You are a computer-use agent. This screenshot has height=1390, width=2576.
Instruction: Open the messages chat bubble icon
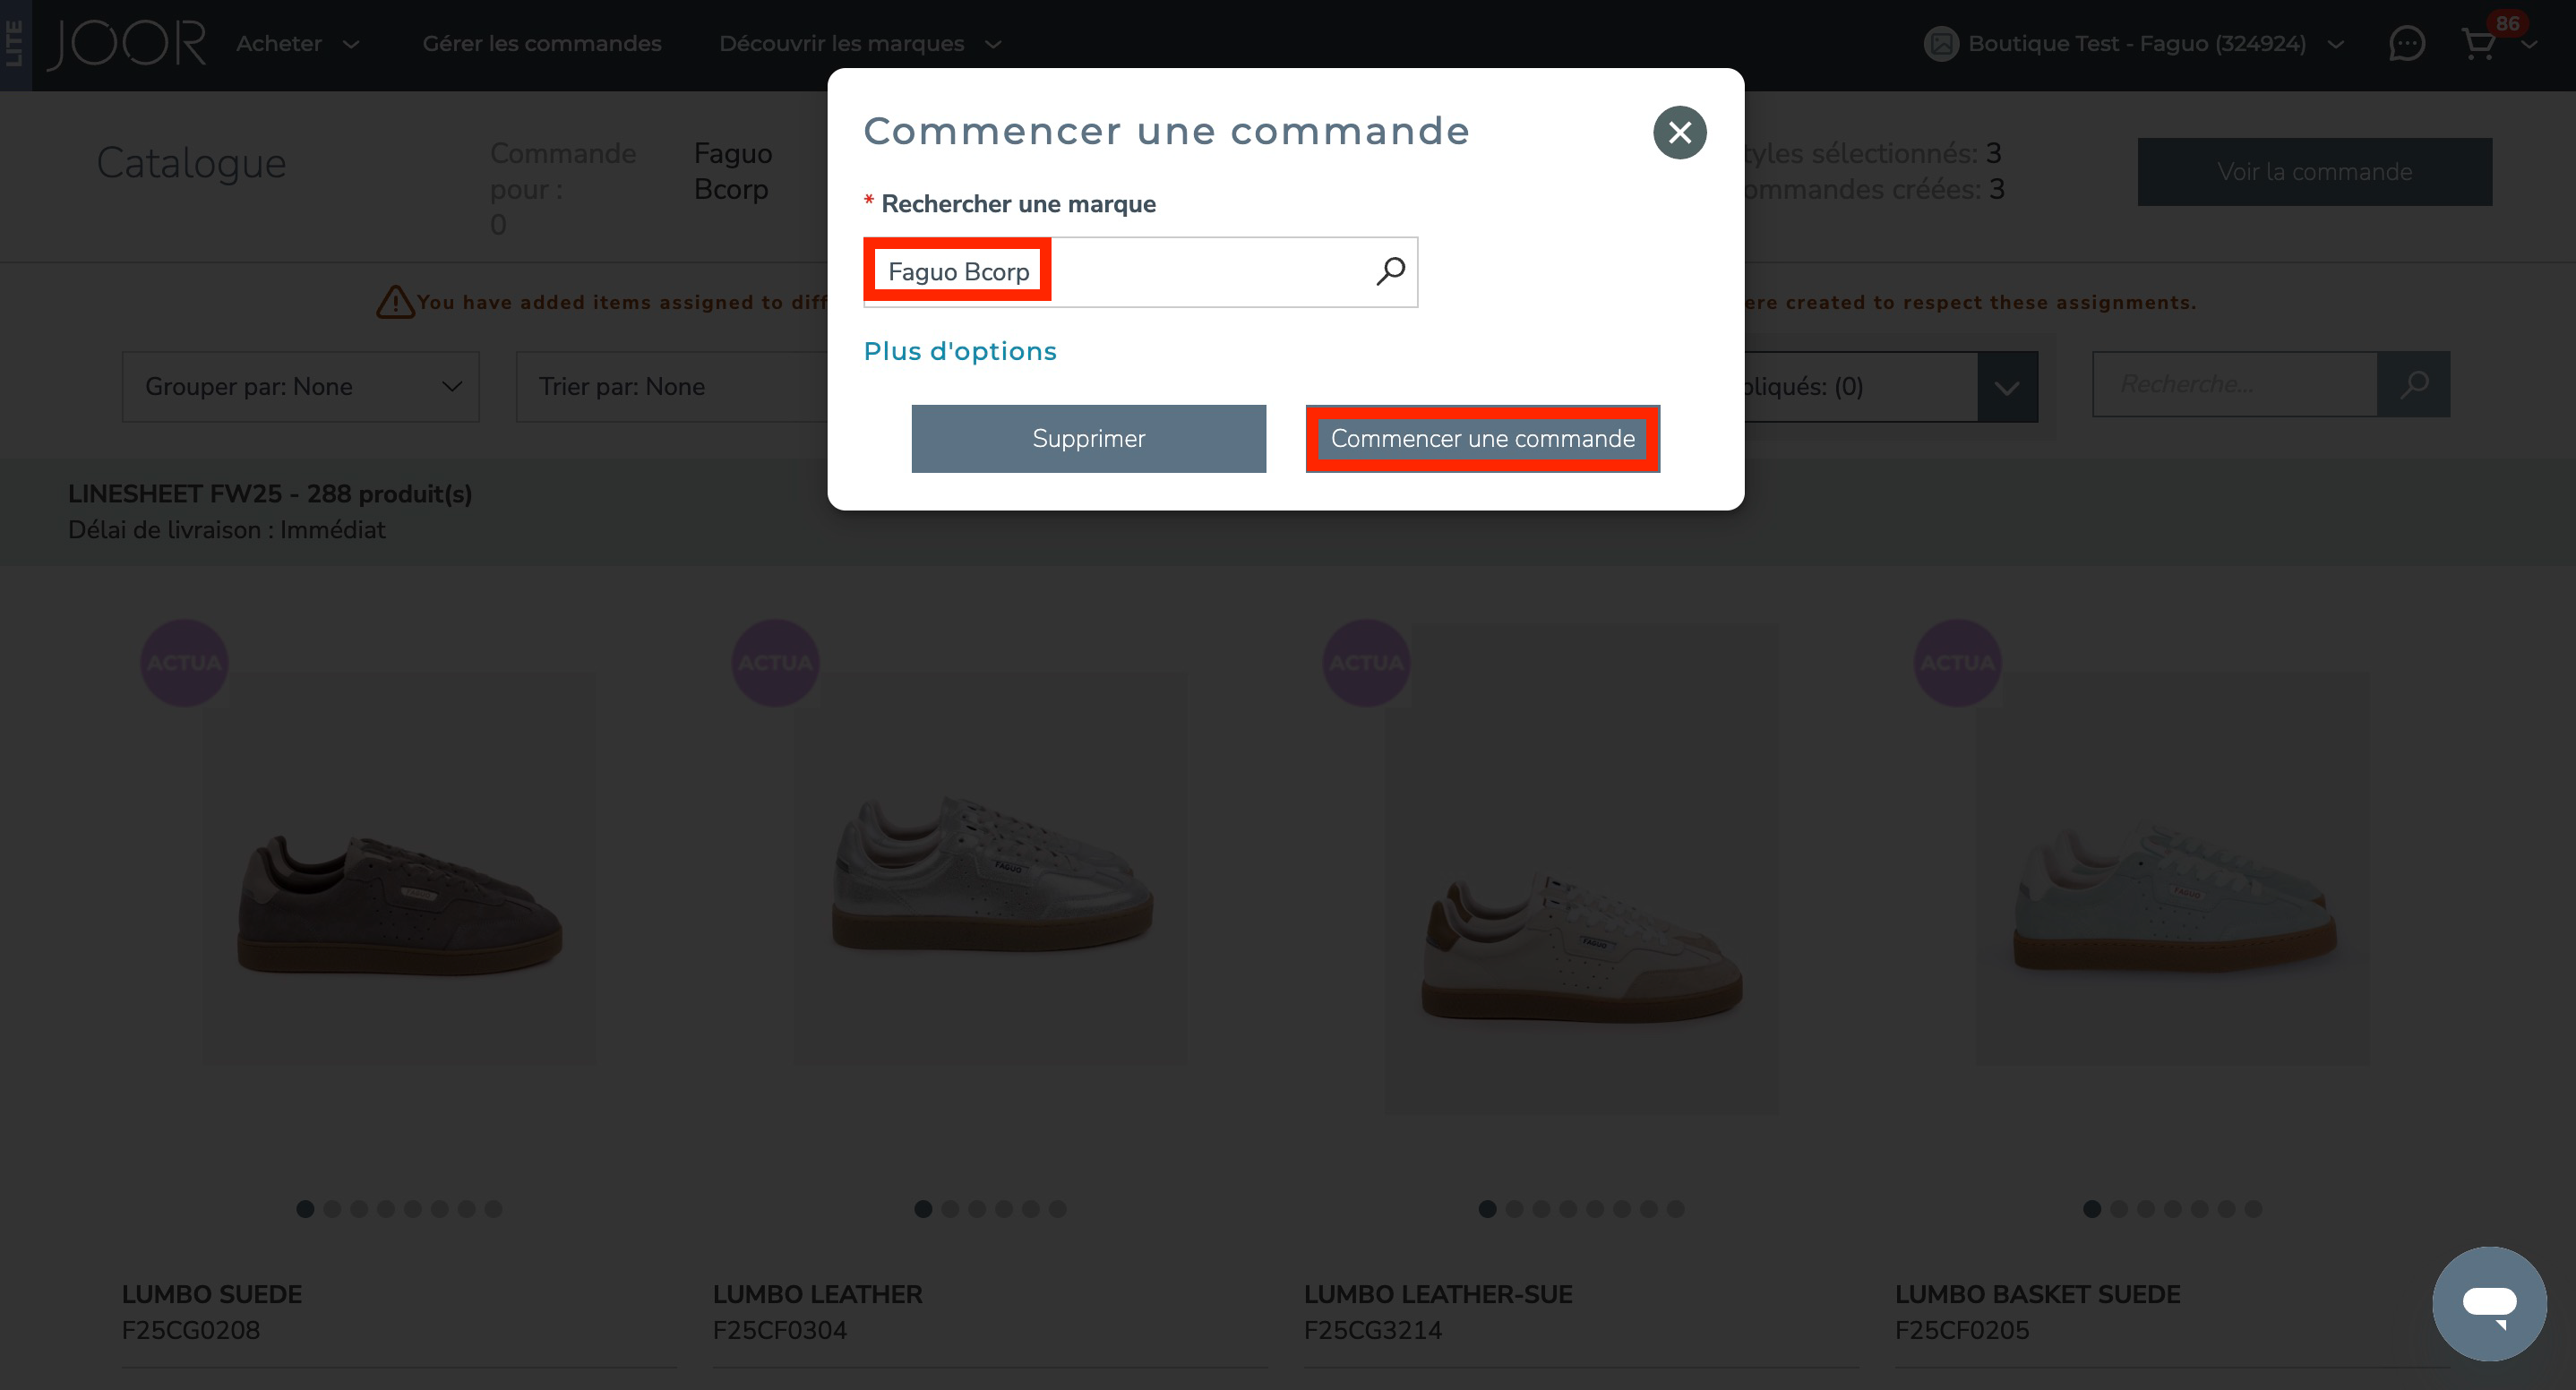[x=2406, y=44]
